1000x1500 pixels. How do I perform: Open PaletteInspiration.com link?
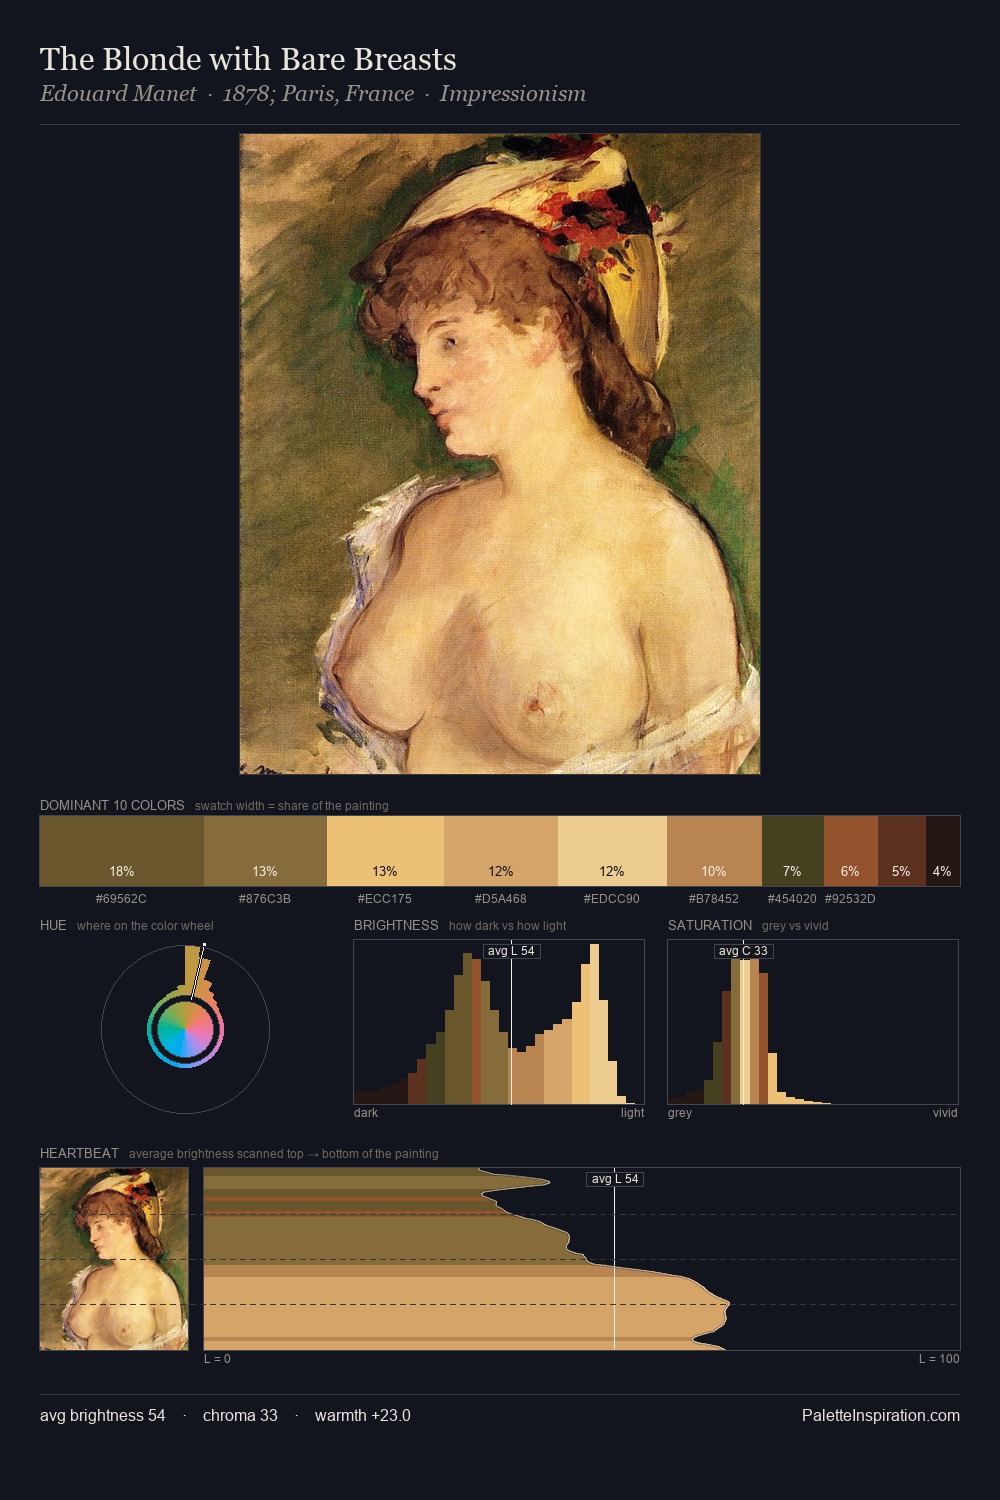(881, 1415)
